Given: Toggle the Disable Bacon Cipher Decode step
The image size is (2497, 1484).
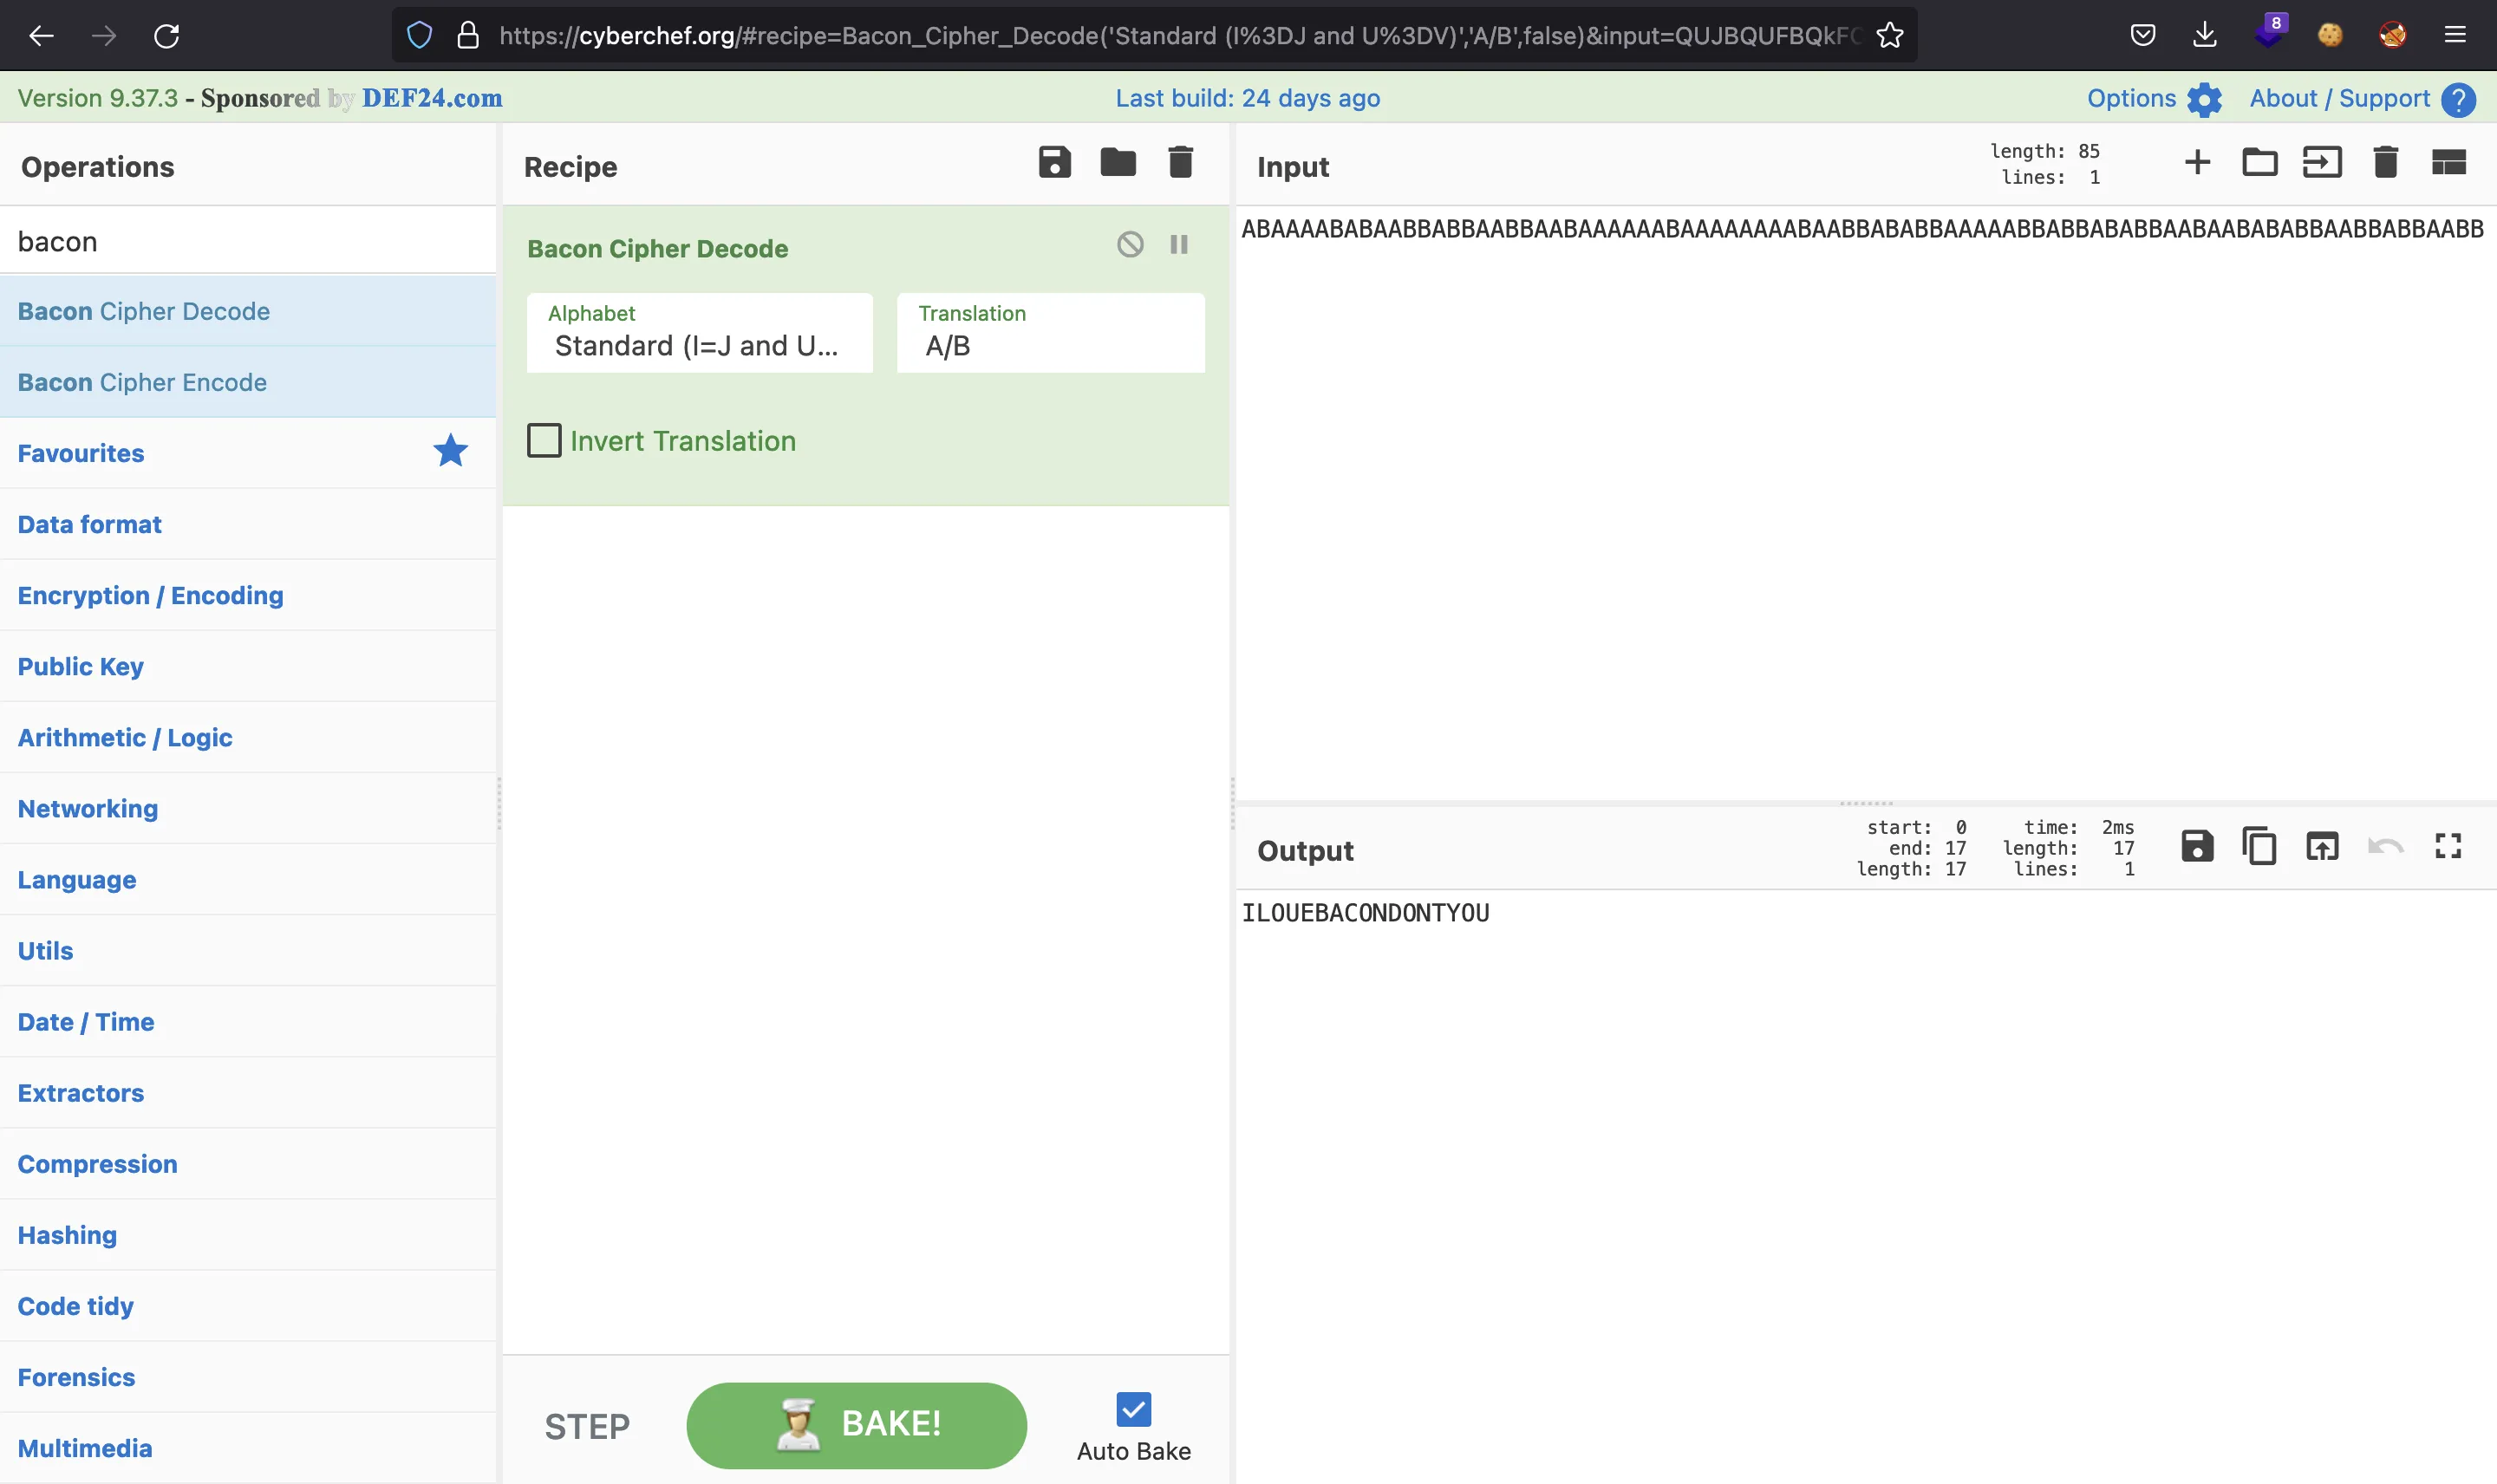Looking at the screenshot, I should point(1129,245).
